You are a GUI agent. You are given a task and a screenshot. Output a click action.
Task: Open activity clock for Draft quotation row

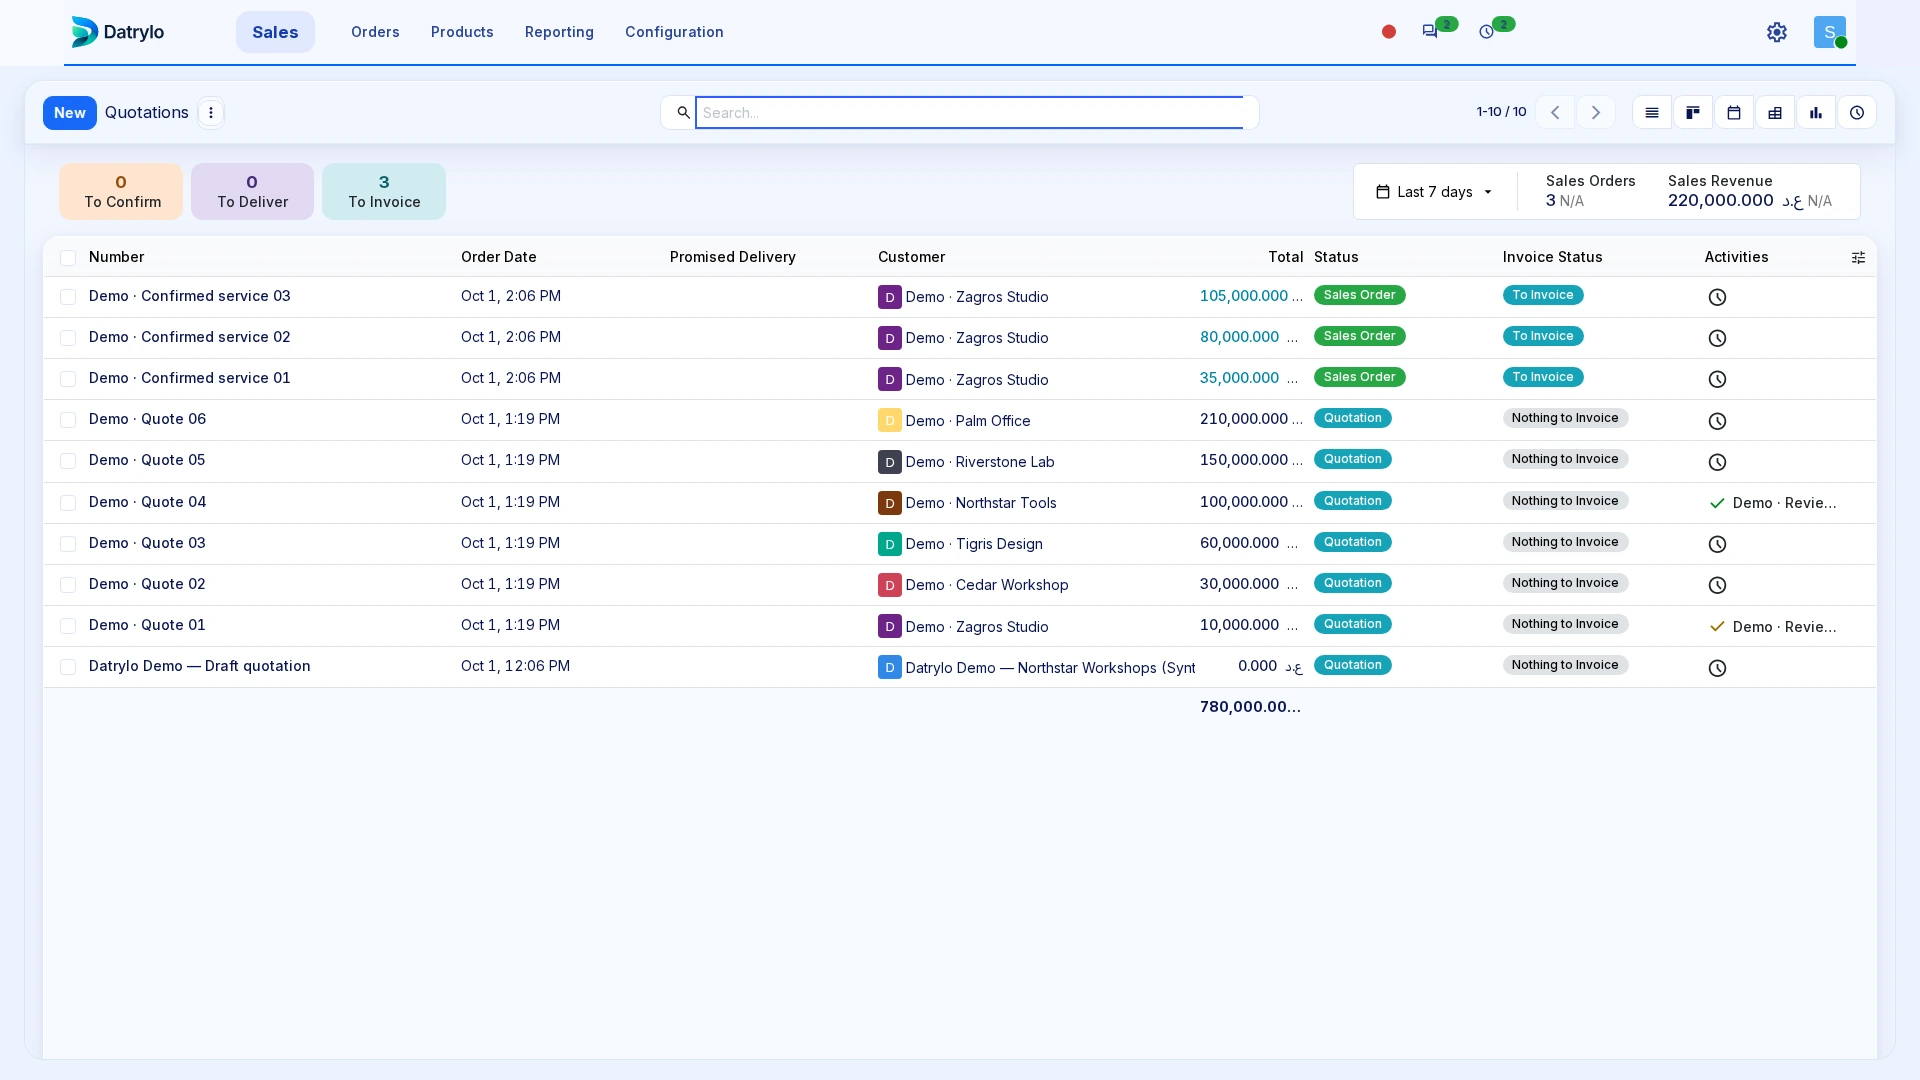[x=1717, y=668]
